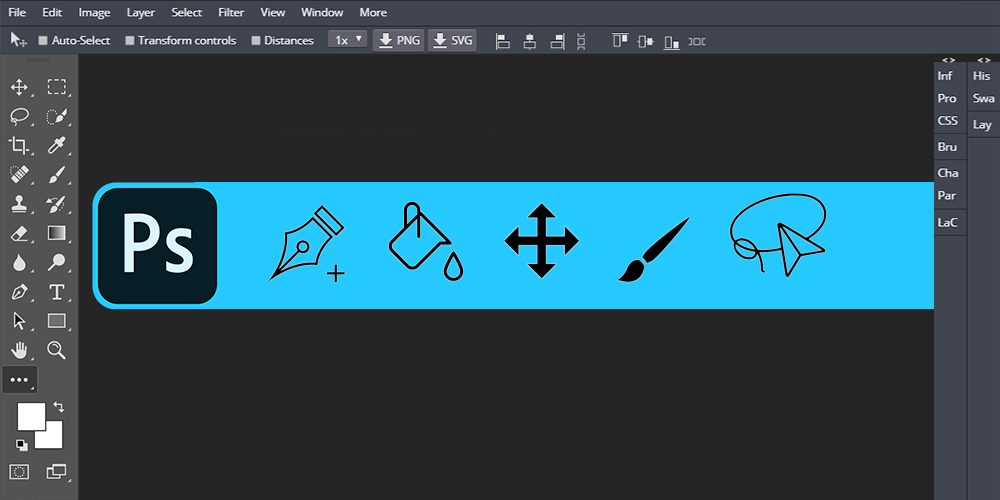This screenshot has width=1000, height=500.
Task: Enable the Transform controls checkbox
Action: tap(129, 41)
